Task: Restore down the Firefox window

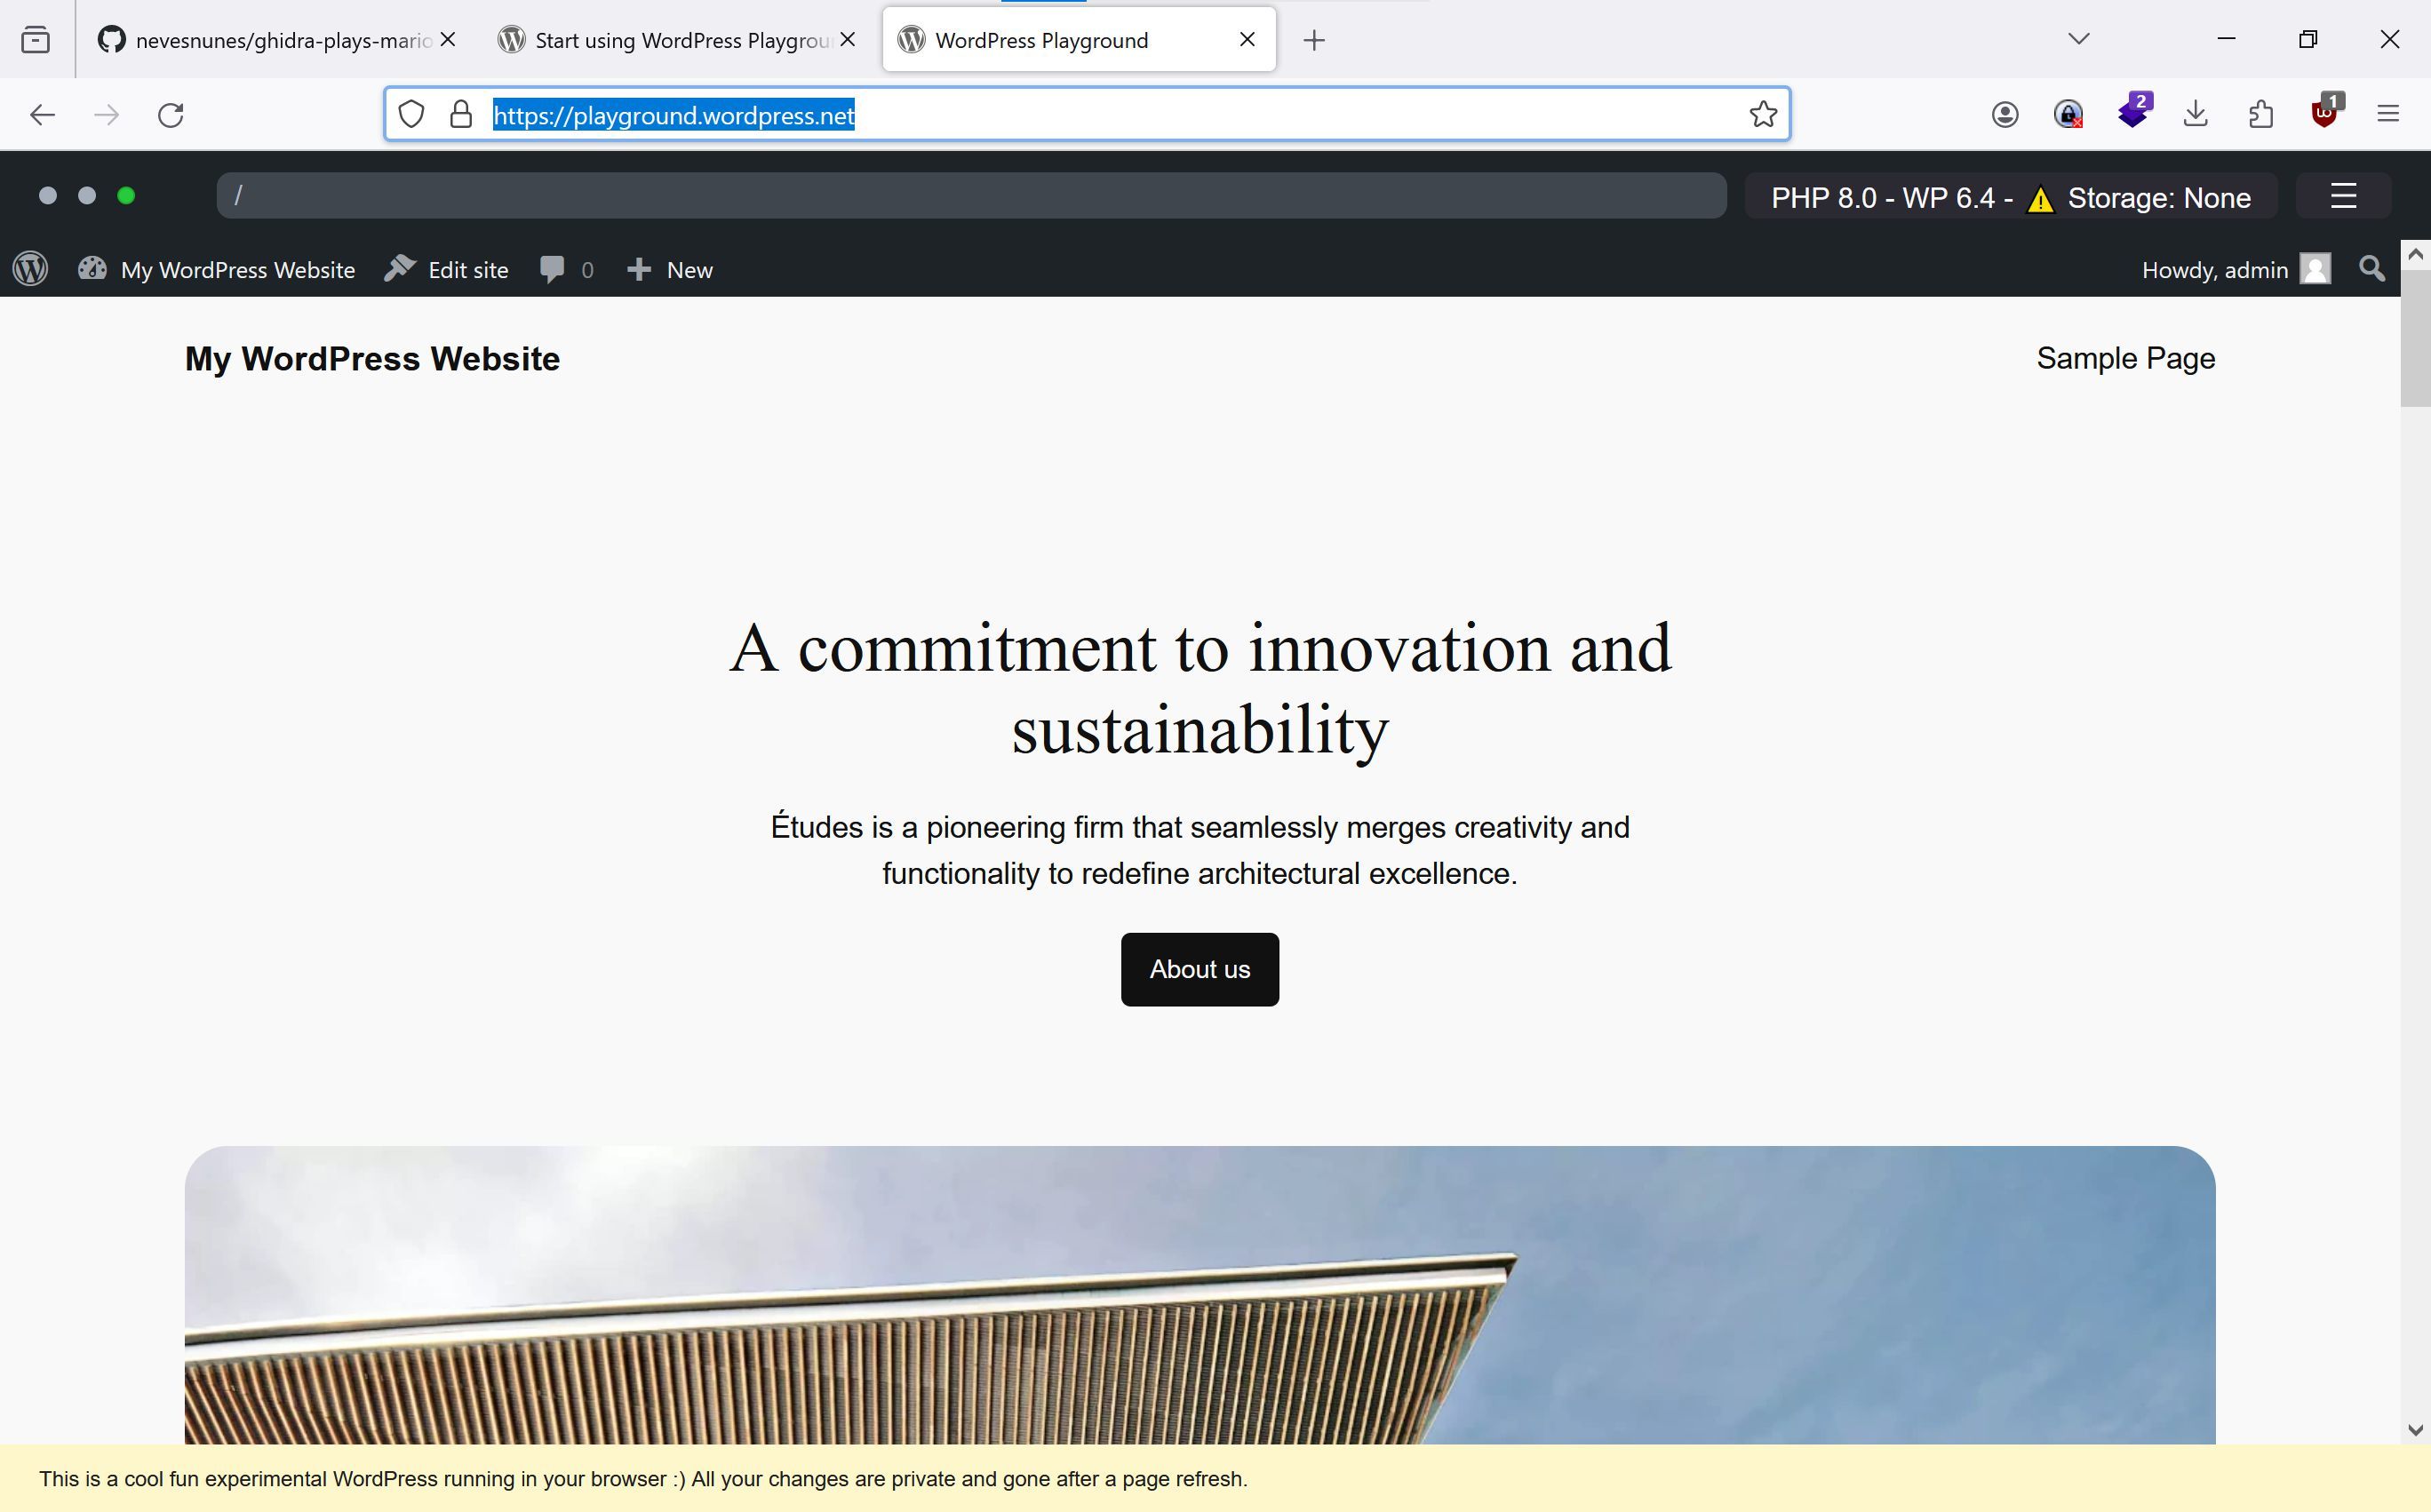Action: tap(2308, 39)
